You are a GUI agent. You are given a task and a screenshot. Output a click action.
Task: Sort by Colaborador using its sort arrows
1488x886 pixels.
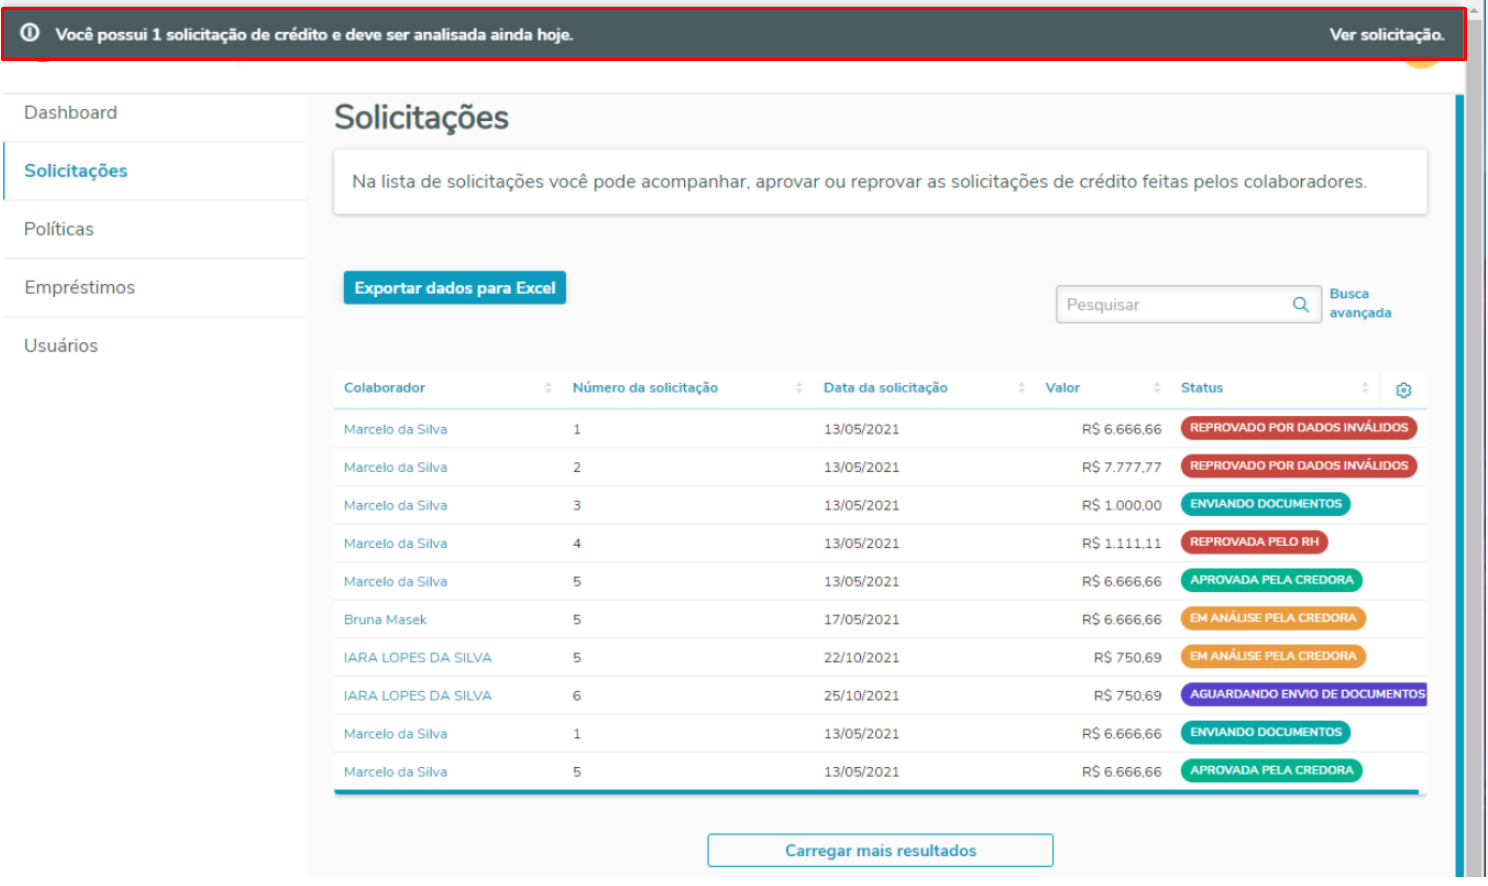coord(548,388)
